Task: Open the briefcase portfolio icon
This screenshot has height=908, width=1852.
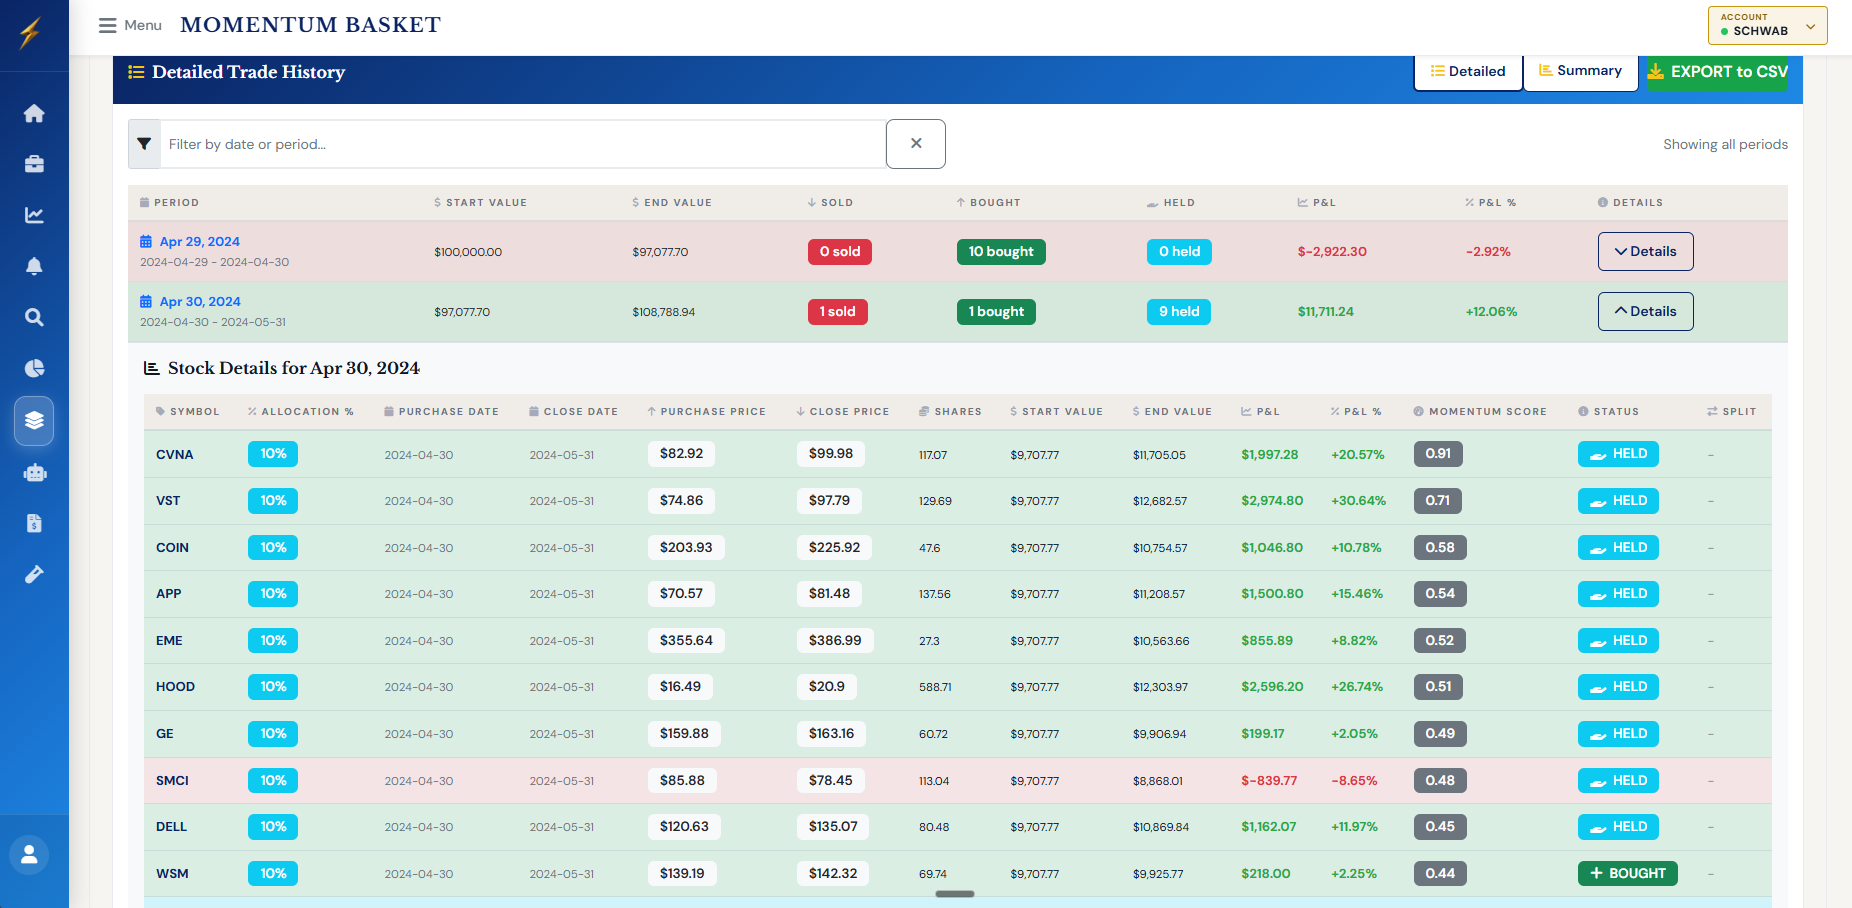Action: pyautogui.click(x=34, y=164)
